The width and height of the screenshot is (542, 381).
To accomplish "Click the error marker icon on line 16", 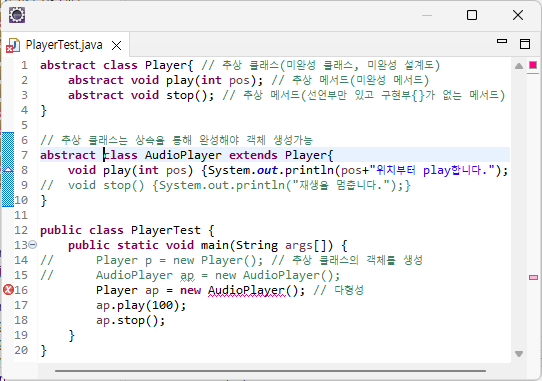I will [x=8, y=290].
